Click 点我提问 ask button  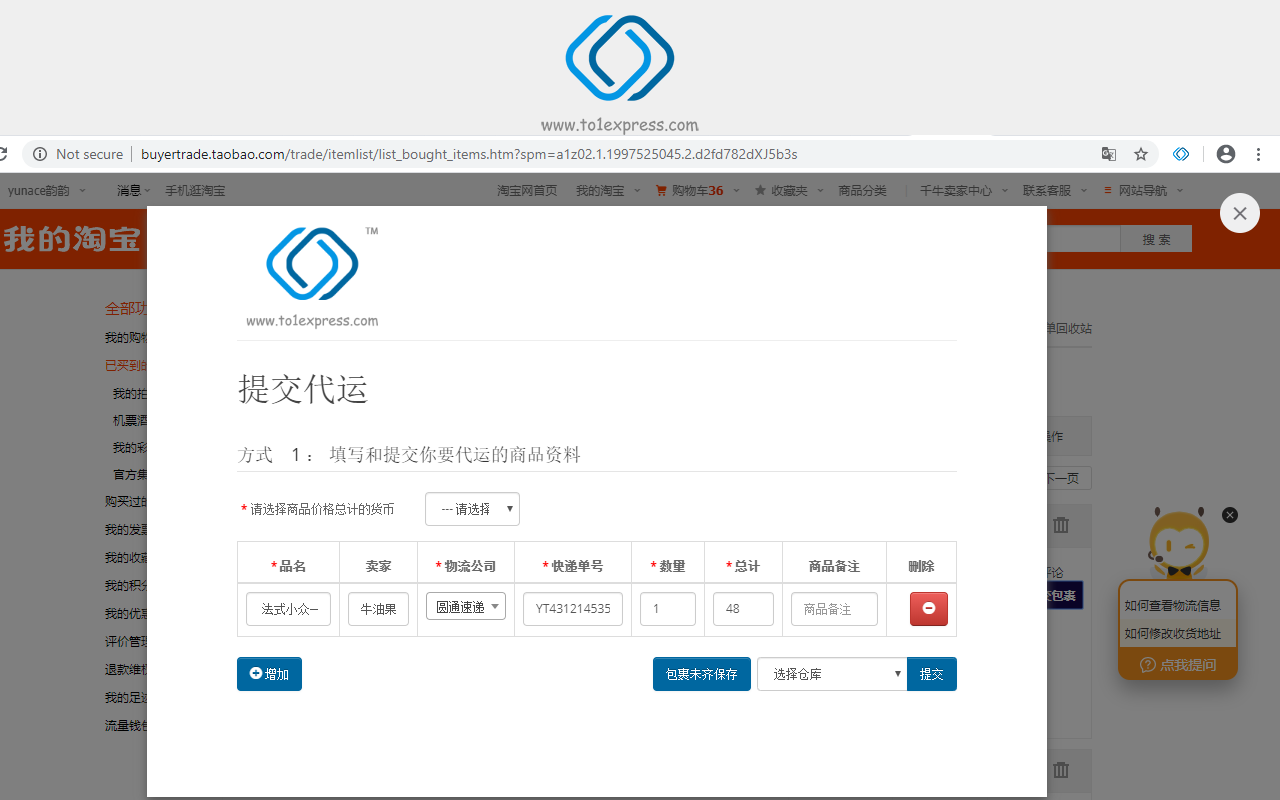pos(1178,665)
